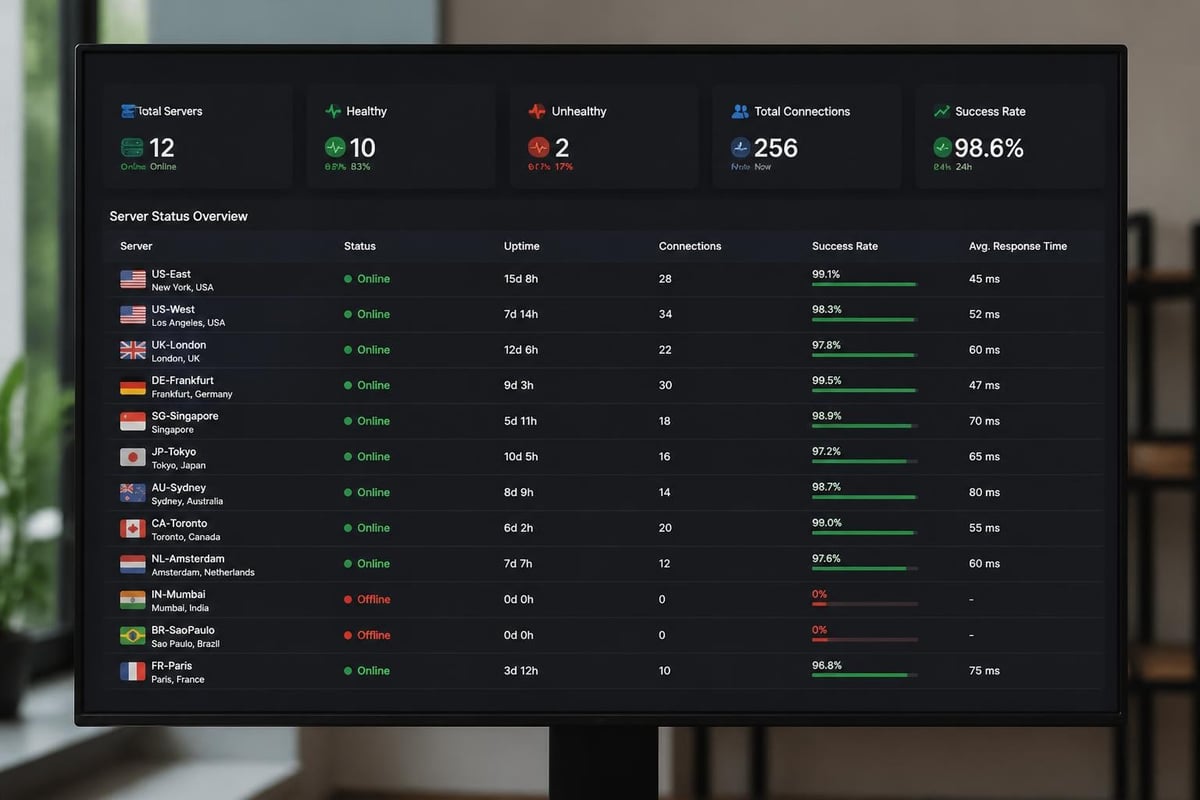Click the Netherlands flag for NL-Amsterdam

click(x=133, y=564)
